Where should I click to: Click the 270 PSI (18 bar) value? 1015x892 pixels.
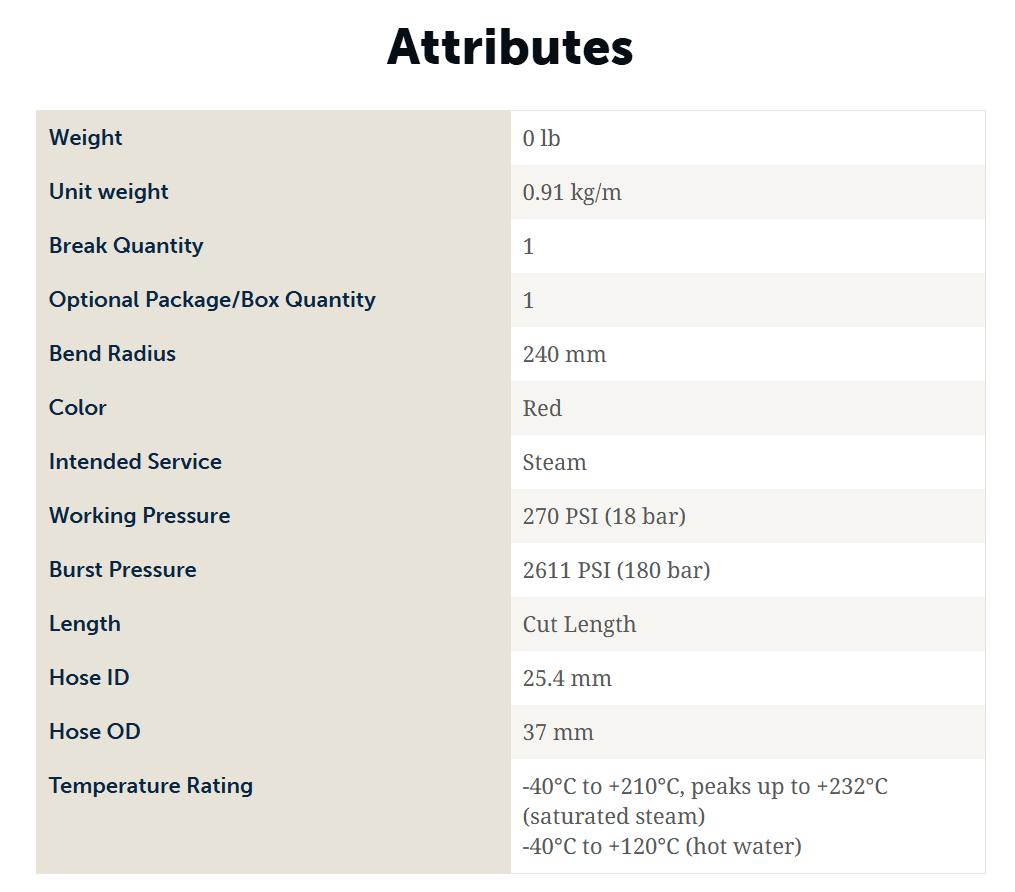(605, 516)
